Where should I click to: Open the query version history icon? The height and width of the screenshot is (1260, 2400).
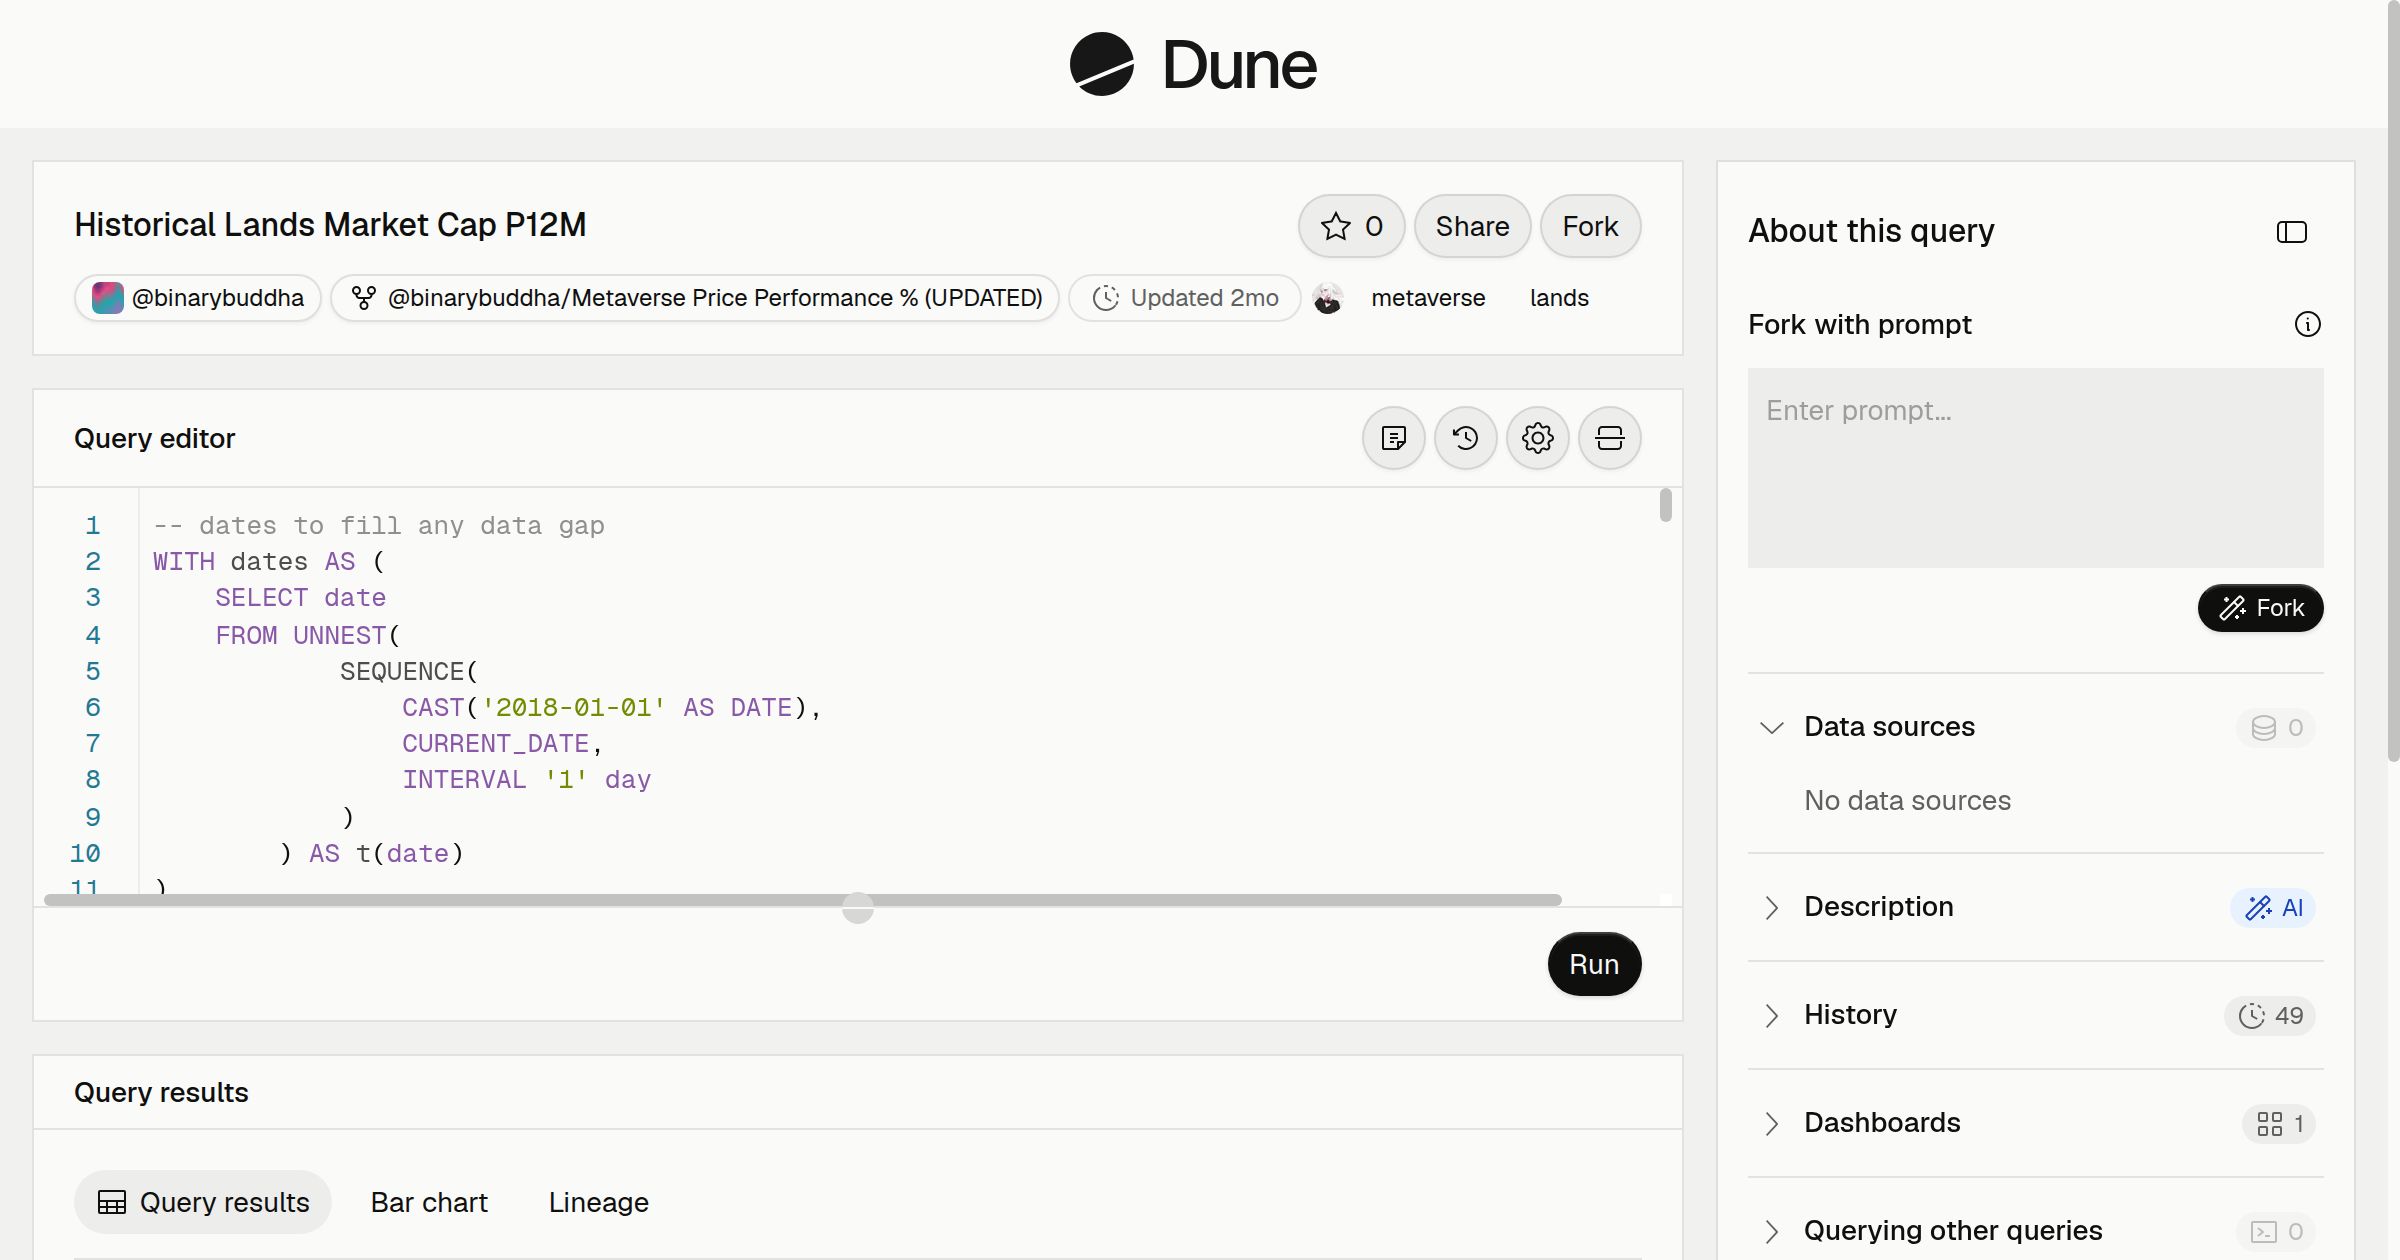click(1466, 438)
